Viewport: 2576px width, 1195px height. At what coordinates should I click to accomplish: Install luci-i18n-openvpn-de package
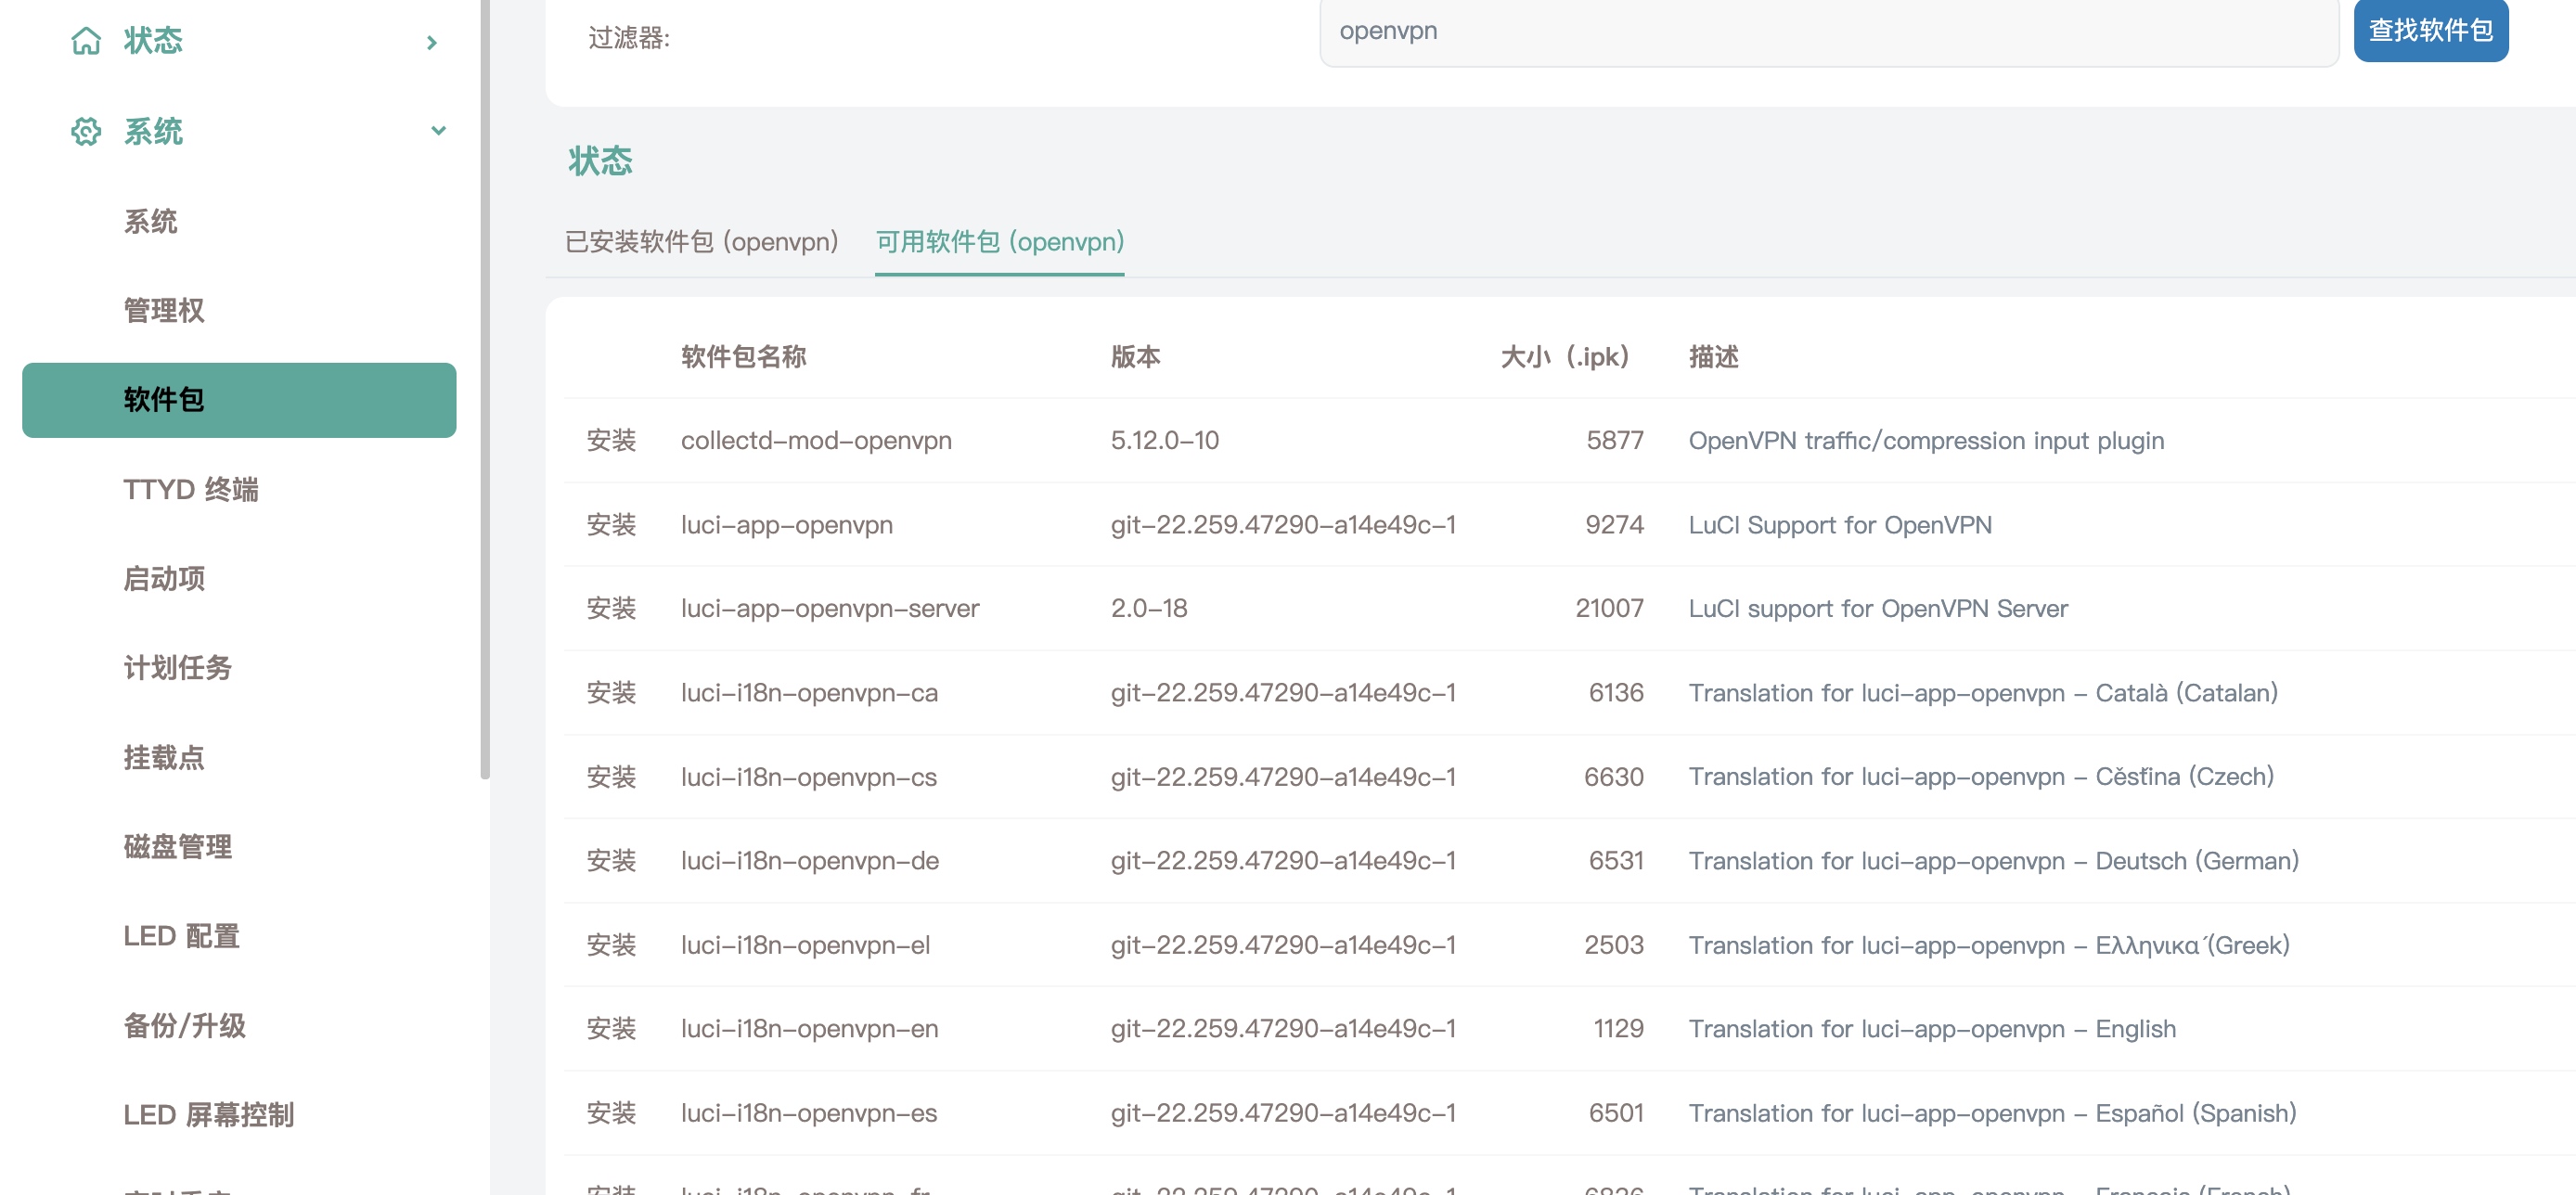point(611,860)
